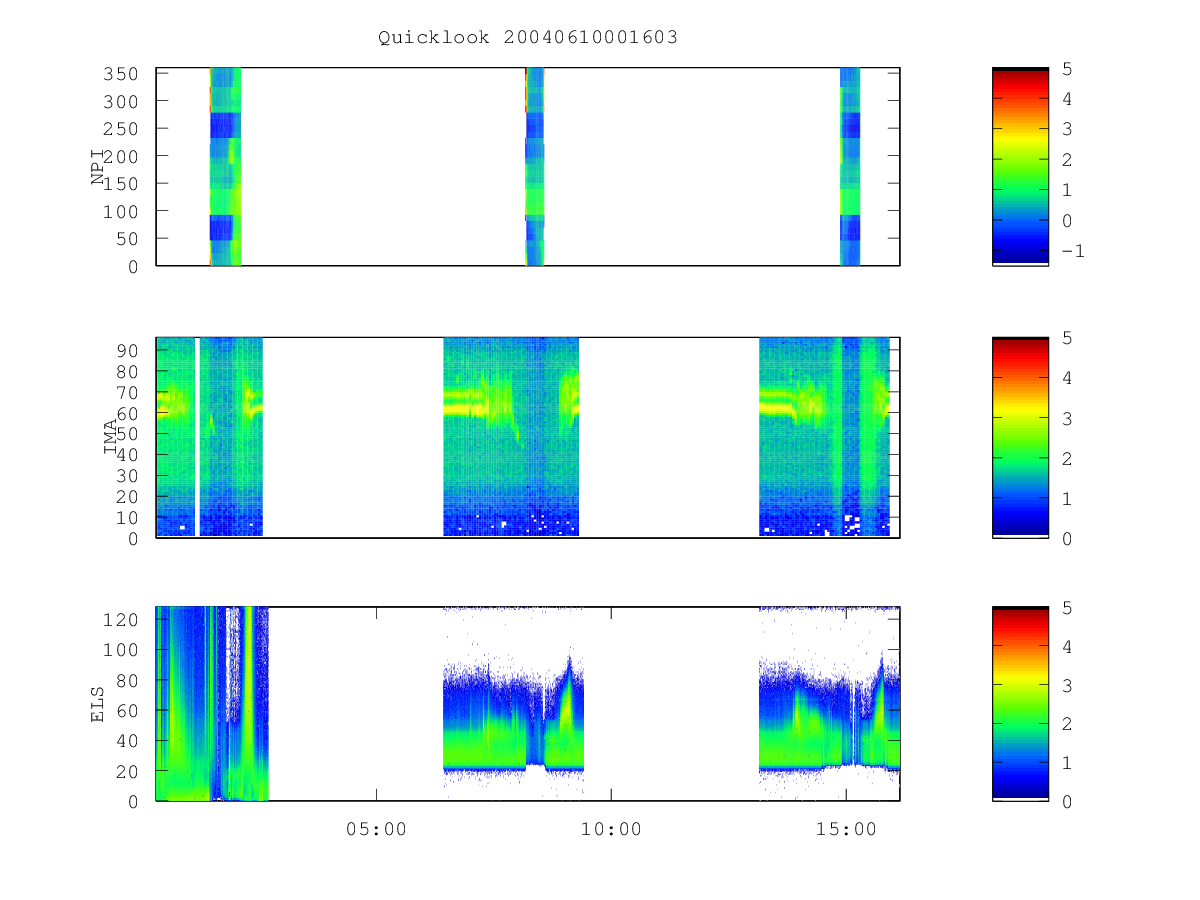Viewport: 1200px width, 900px height.
Task: Click the 60 tick on ELS axis
Action: coord(127,710)
